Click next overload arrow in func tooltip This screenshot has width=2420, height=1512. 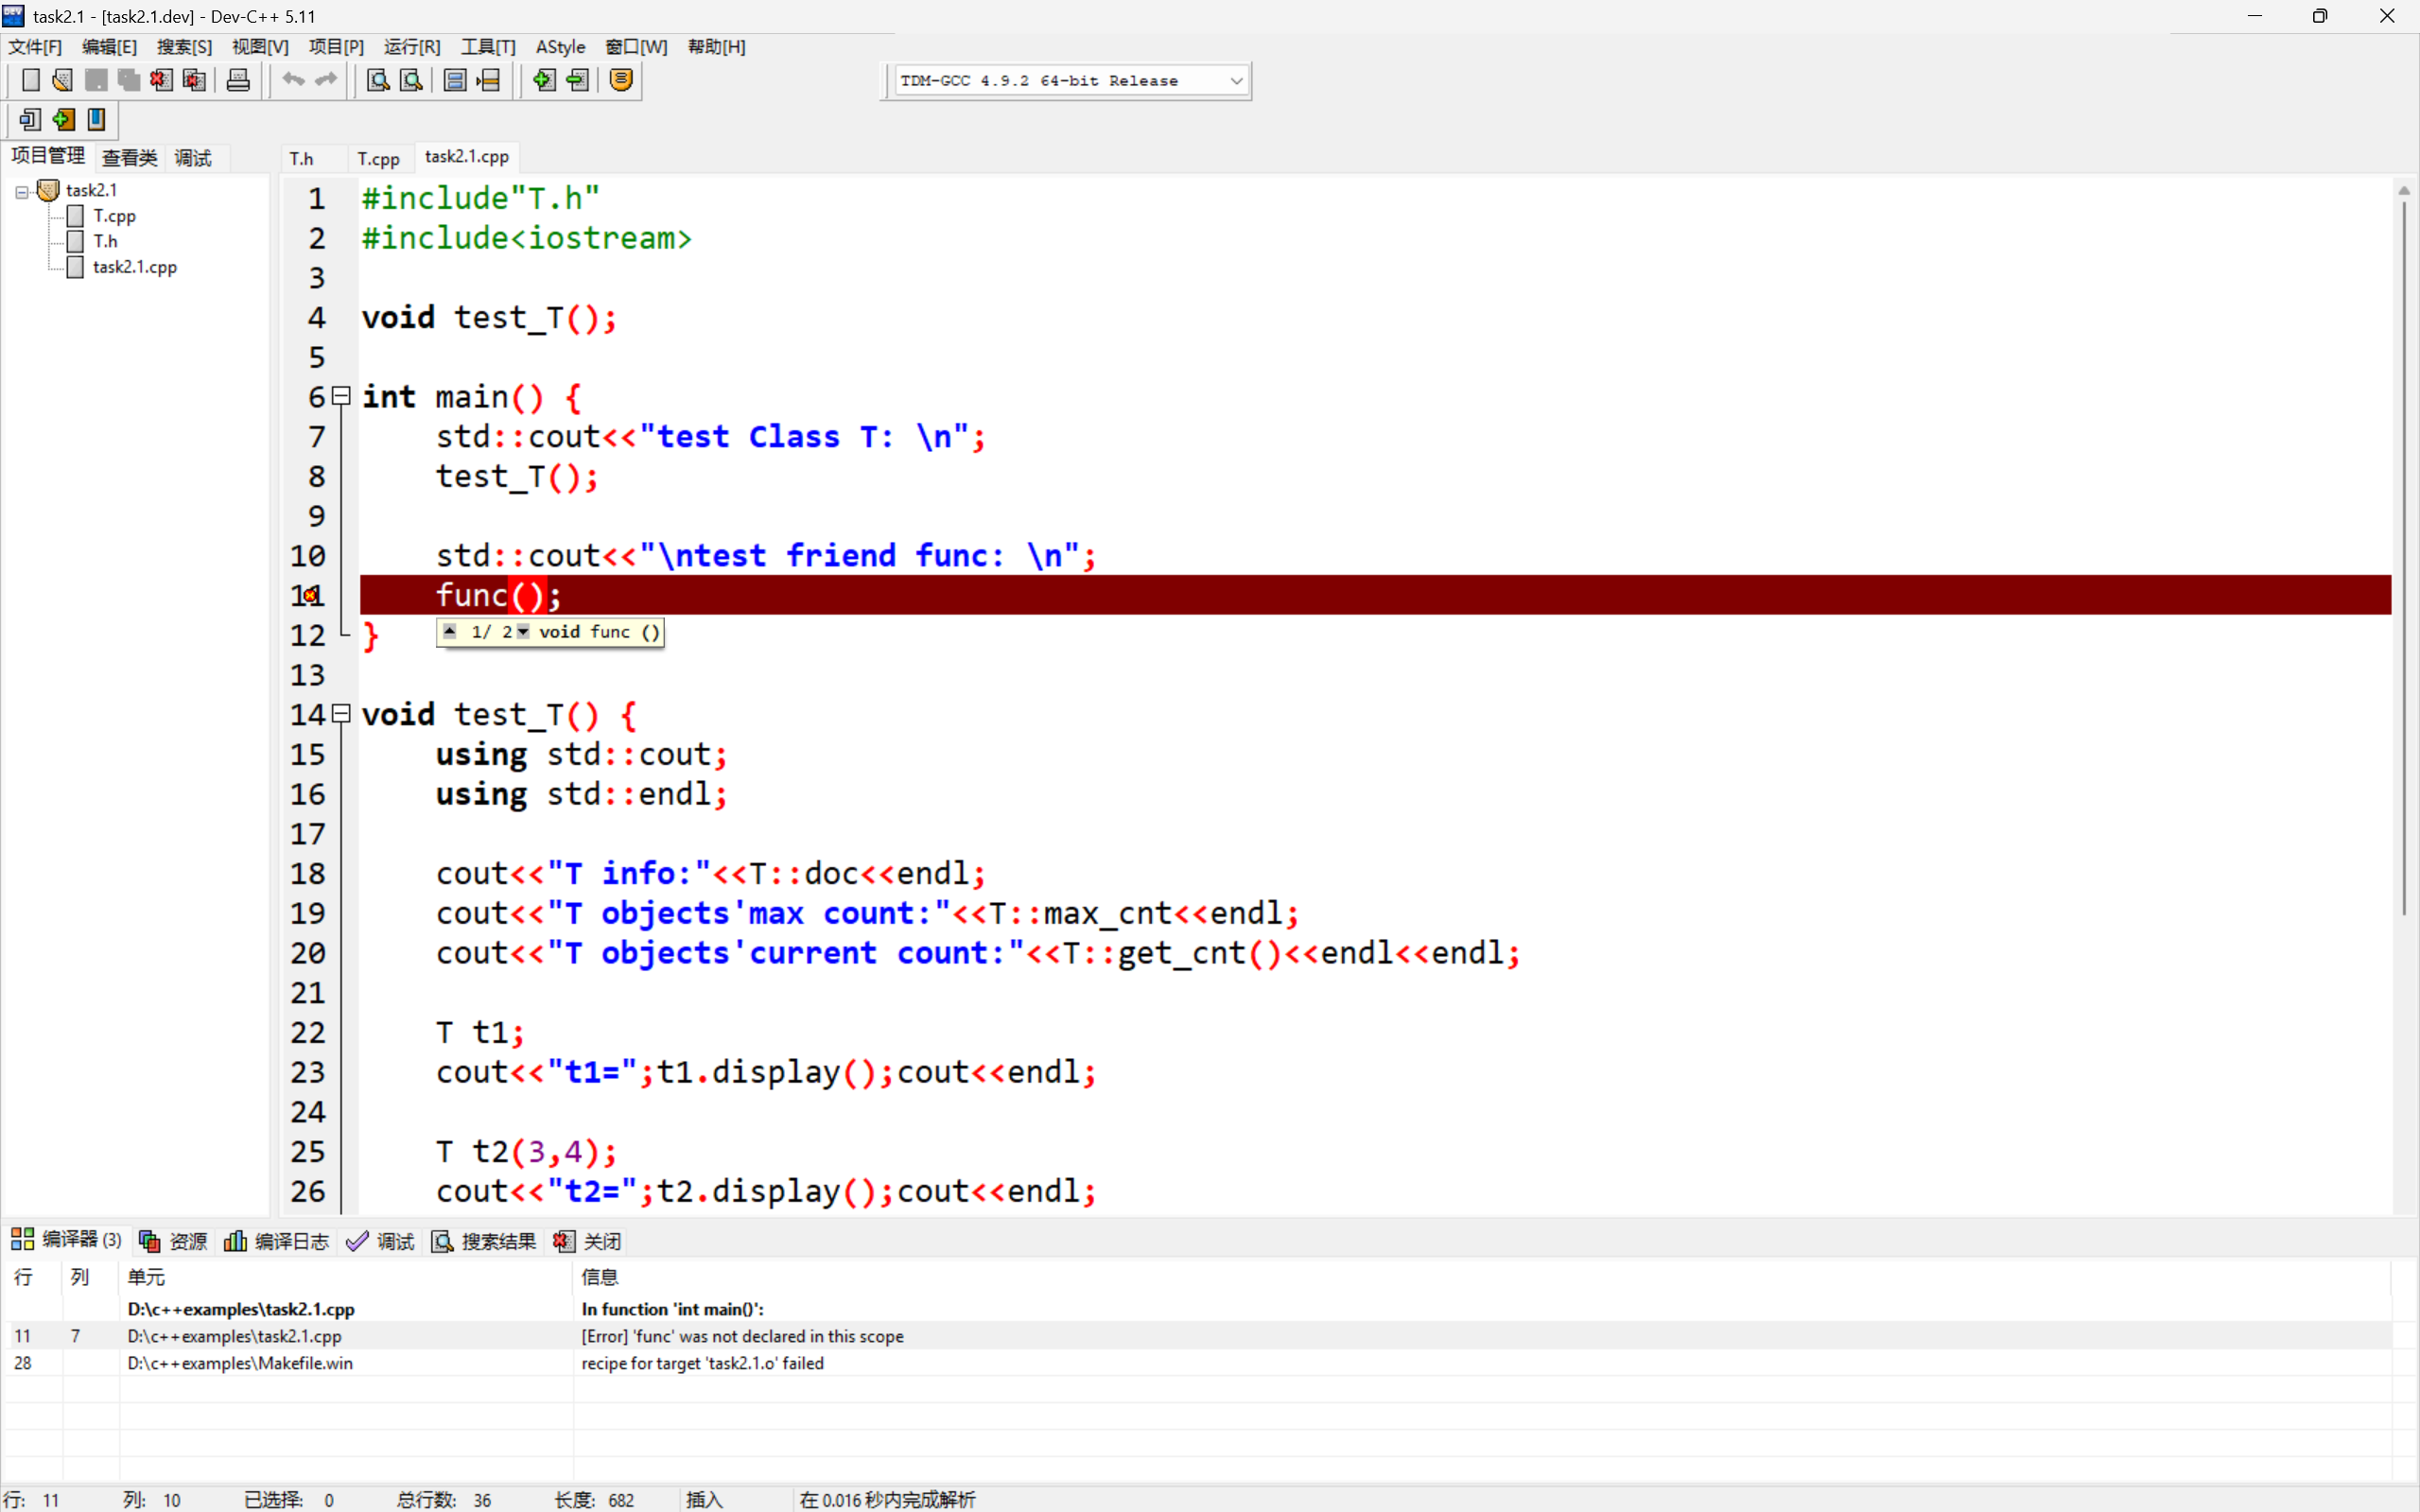click(x=523, y=632)
